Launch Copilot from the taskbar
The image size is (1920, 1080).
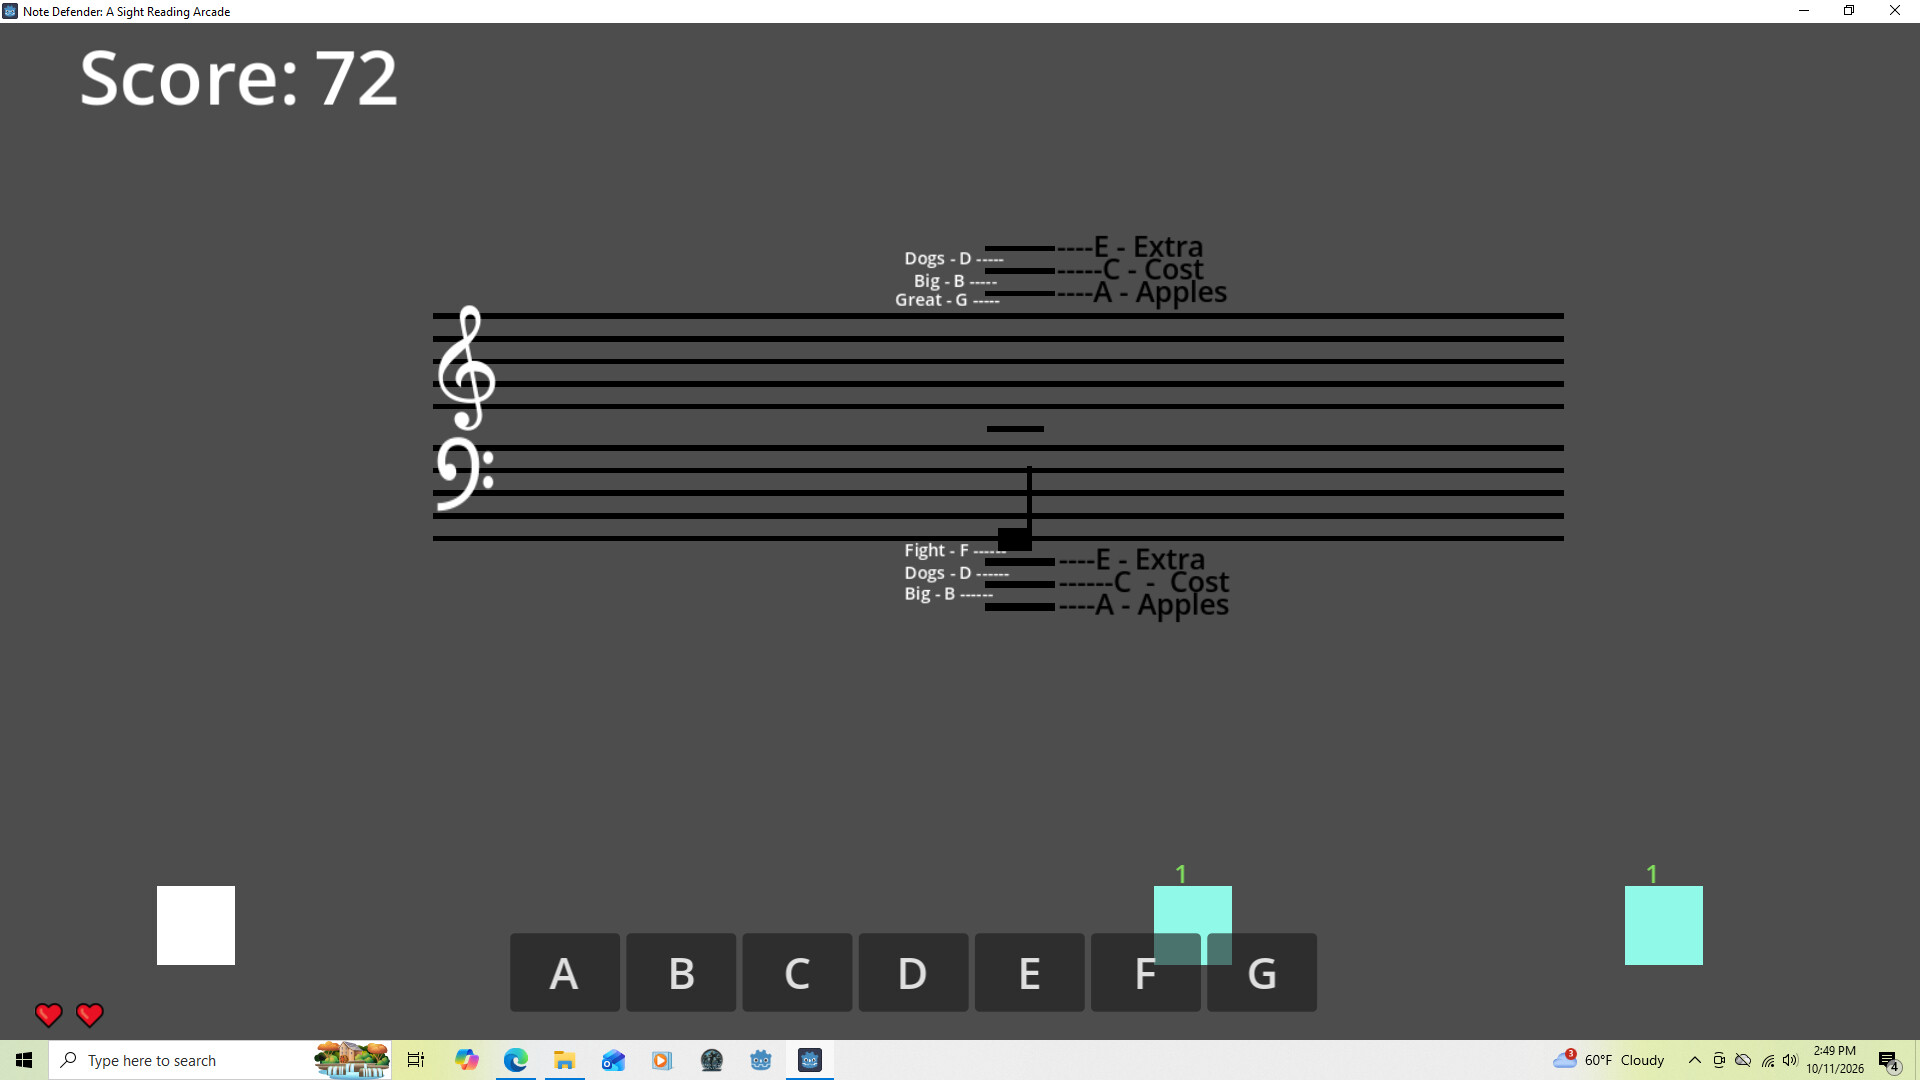467,1060
